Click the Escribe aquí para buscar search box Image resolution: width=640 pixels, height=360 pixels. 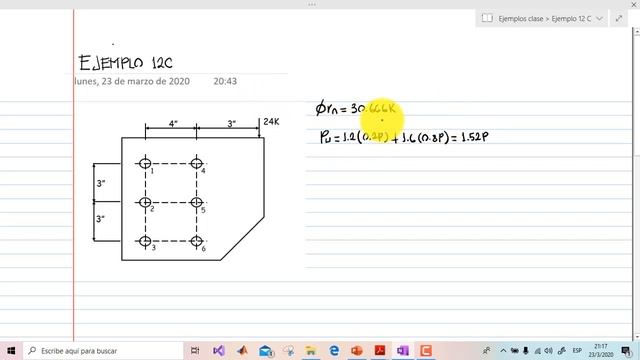pyautogui.click(x=103, y=351)
